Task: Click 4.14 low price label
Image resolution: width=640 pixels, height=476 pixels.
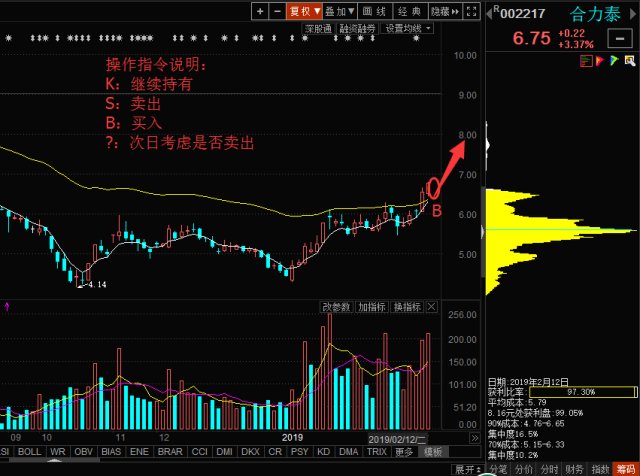Action: [x=97, y=285]
